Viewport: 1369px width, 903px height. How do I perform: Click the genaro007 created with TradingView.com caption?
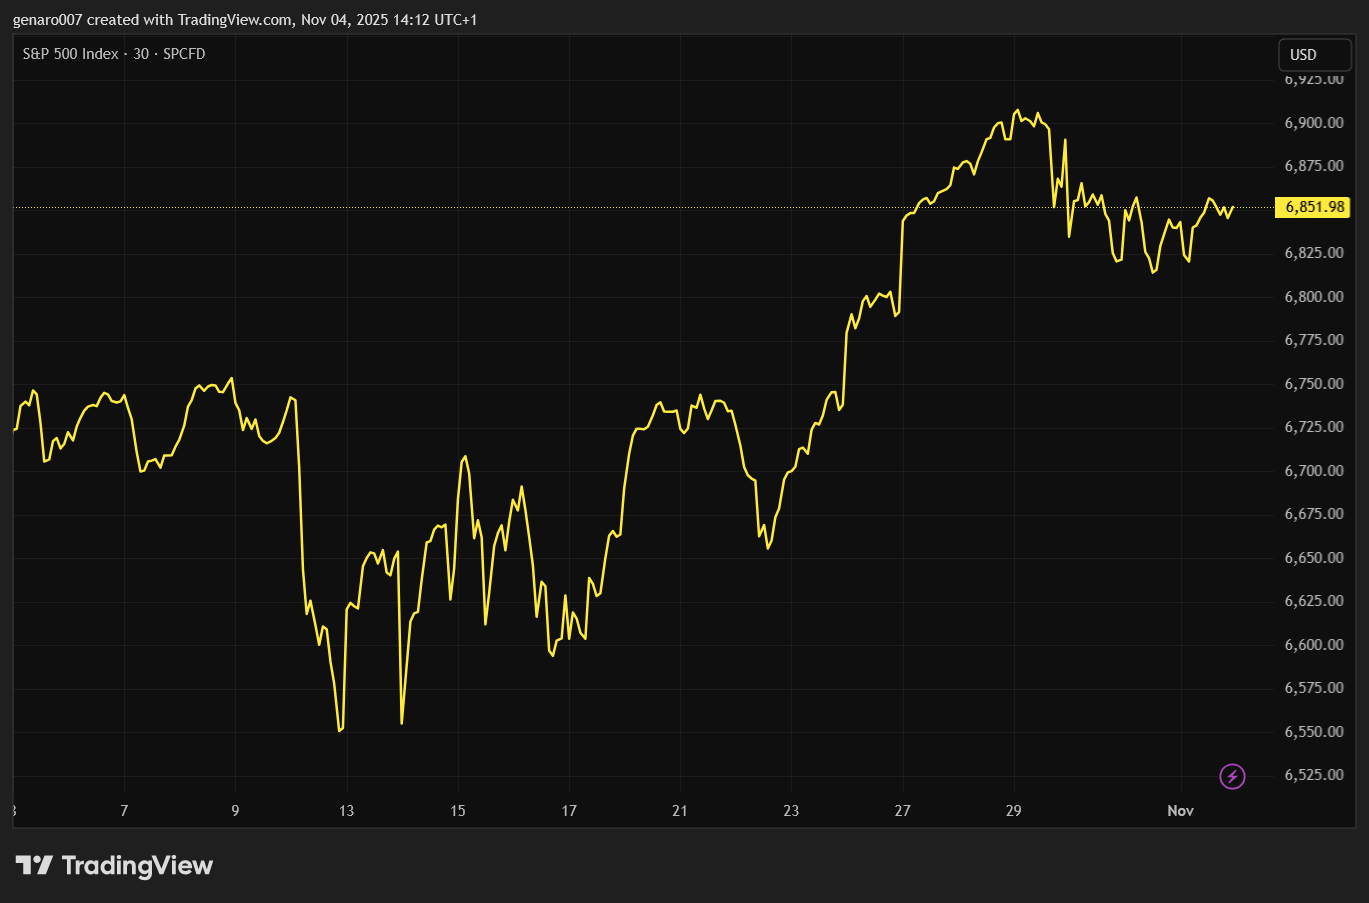click(x=245, y=20)
